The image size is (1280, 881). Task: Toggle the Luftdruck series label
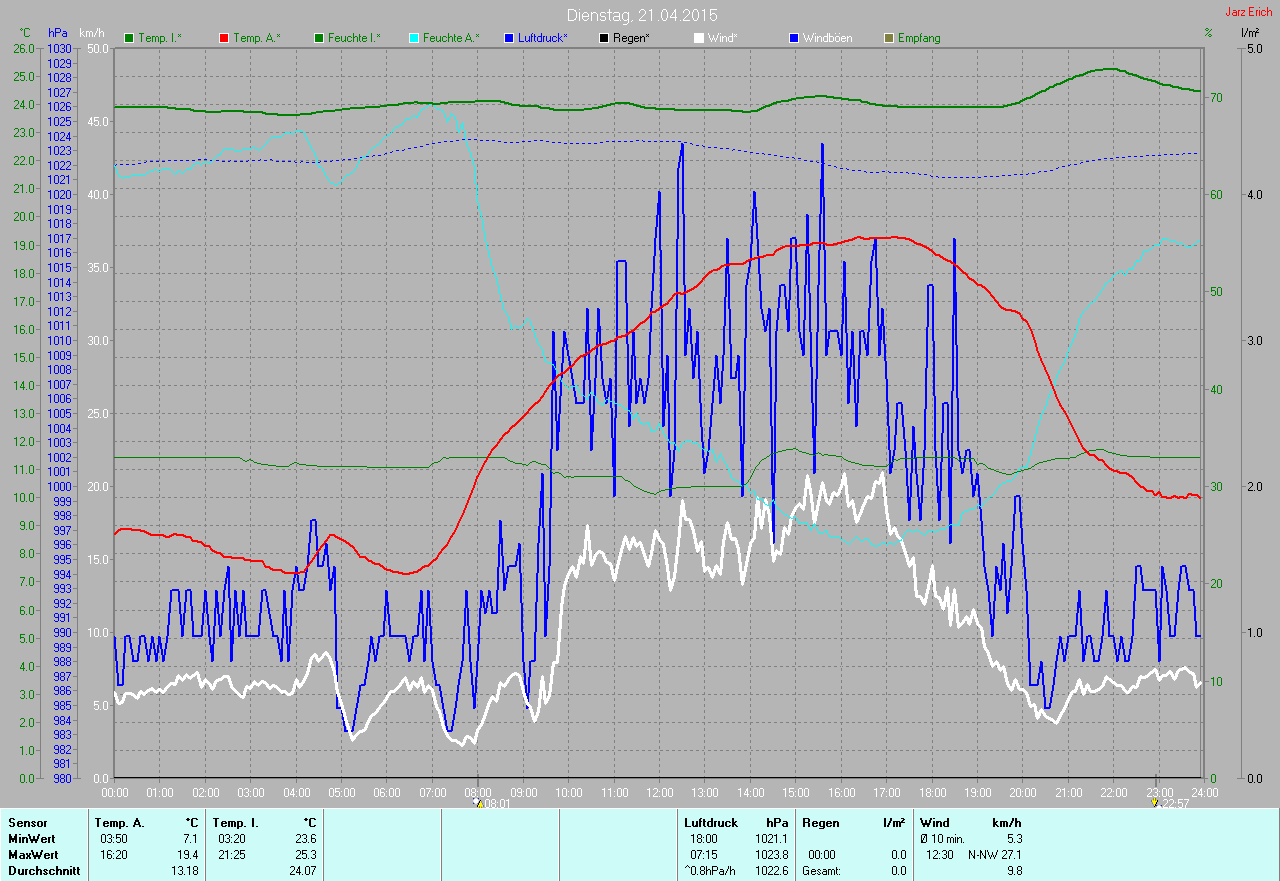click(x=543, y=38)
